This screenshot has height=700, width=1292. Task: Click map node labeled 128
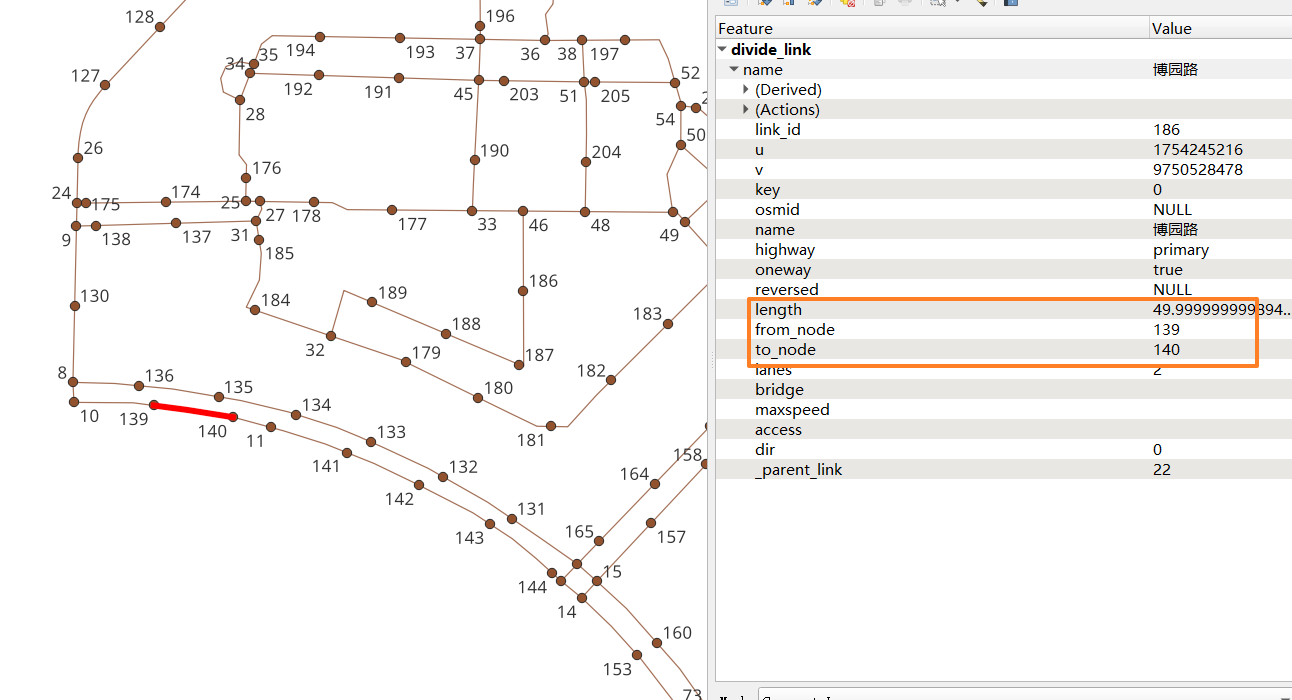[160, 27]
